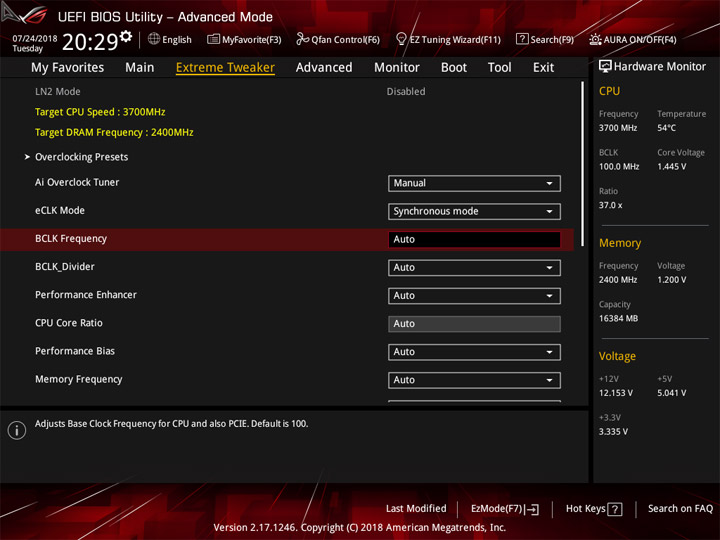Click the +12V 12.153 V reading
The image size is (720, 540).
(616, 393)
